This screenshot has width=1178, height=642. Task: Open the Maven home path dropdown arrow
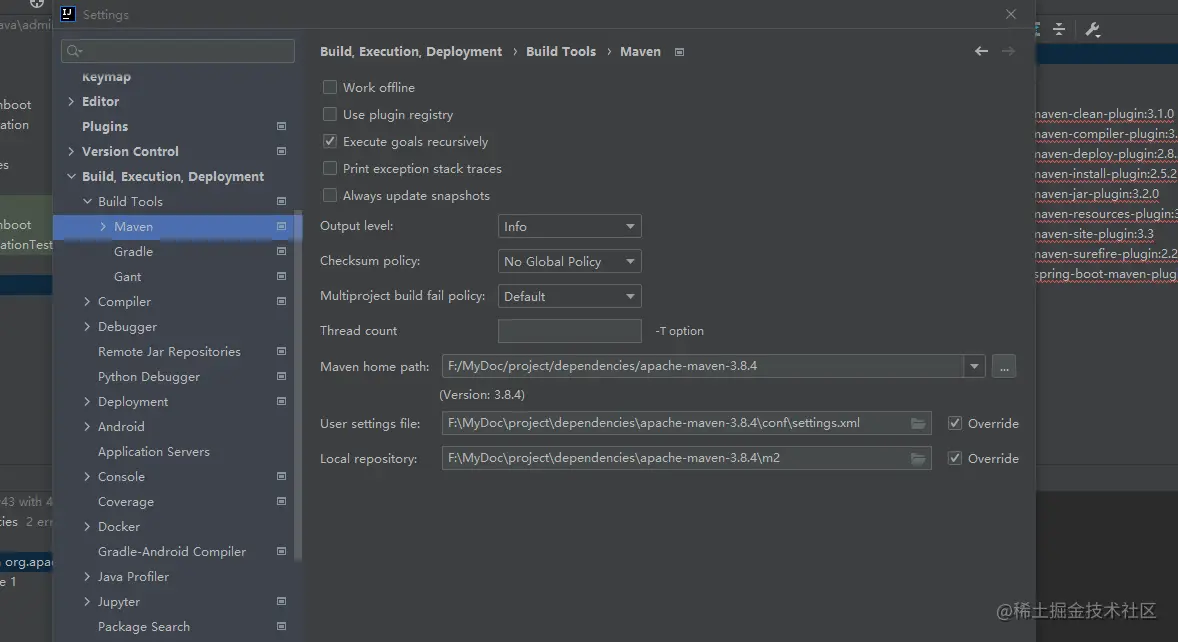point(974,366)
